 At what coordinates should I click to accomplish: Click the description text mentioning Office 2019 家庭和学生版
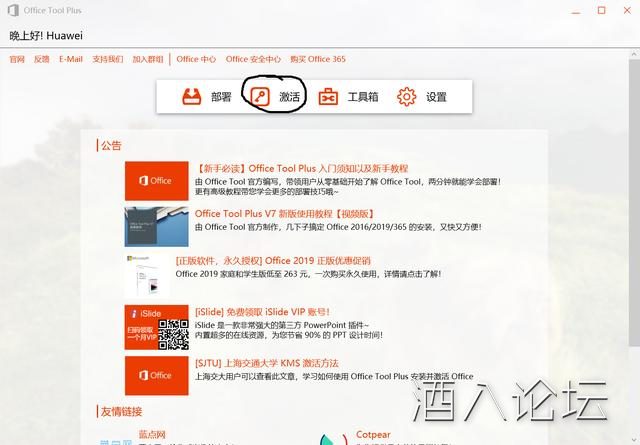pos(308,274)
